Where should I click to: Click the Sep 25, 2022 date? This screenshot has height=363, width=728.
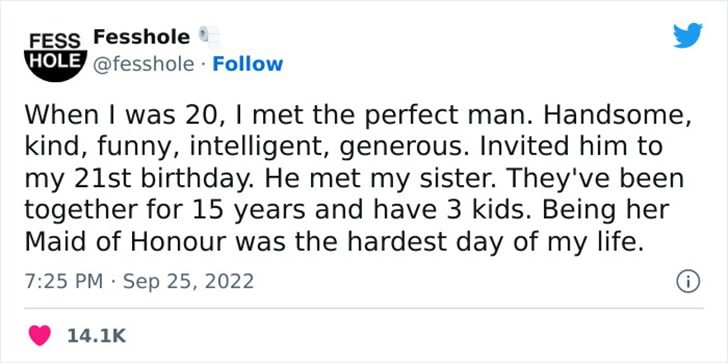[188, 282]
